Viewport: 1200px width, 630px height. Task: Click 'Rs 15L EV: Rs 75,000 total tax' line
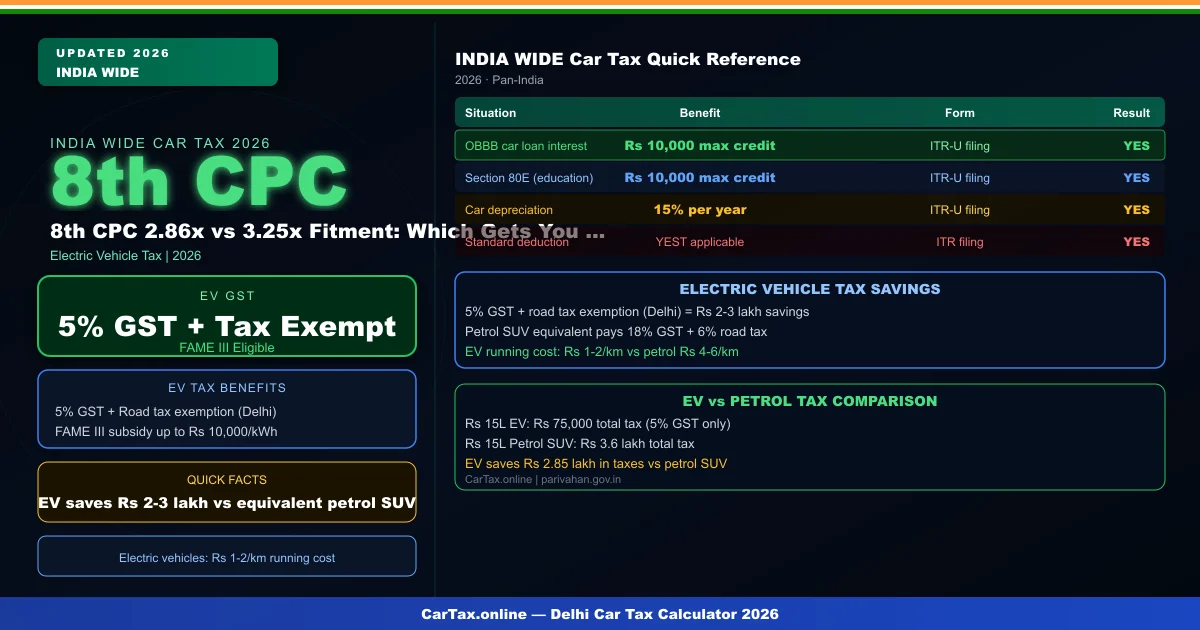(x=598, y=424)
